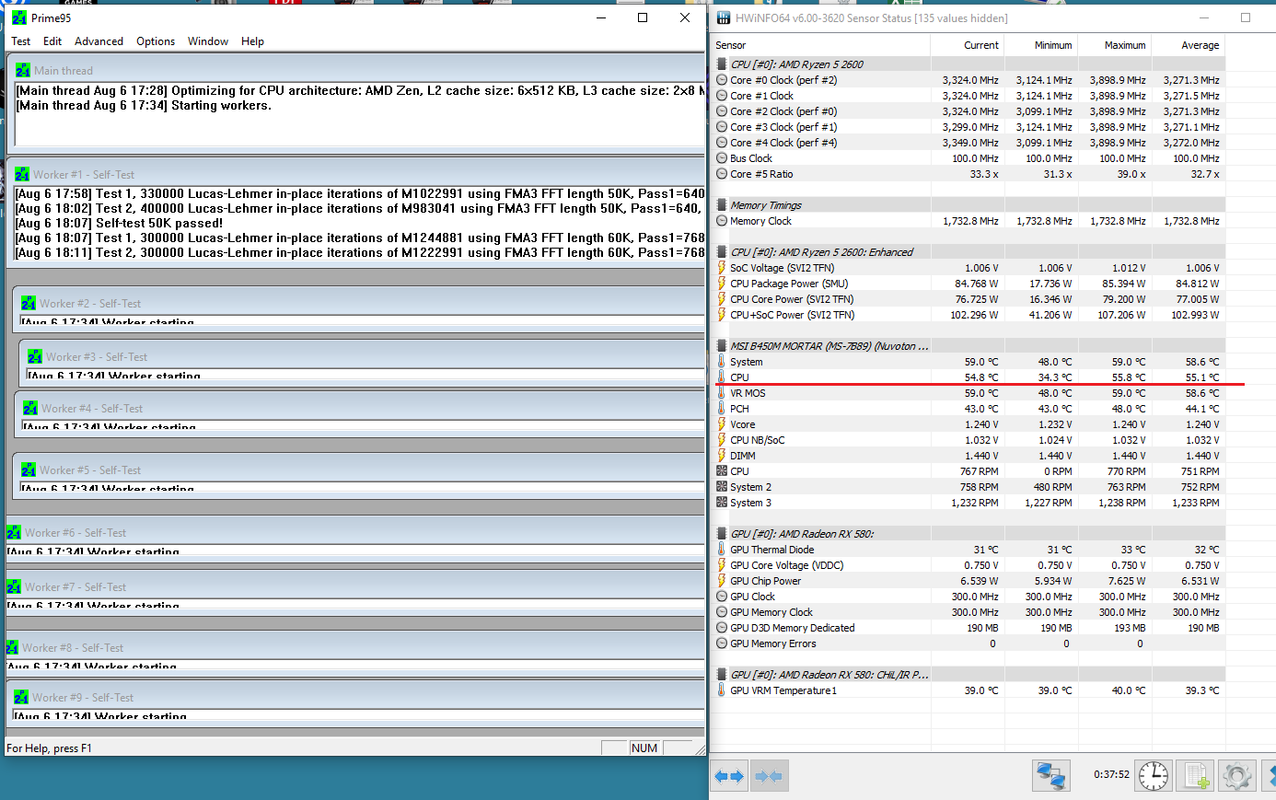1276x800 pixels.
Task: Click the expand-columns blue arrows button in HWiNFO
Action: 730,775
